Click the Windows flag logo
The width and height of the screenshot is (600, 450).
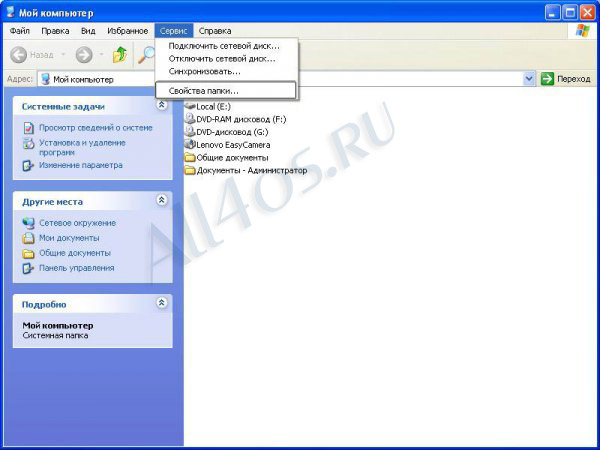tap(582, 31)
